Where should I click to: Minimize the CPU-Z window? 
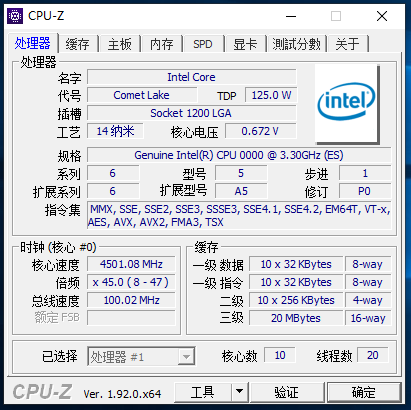coord(291,16)
